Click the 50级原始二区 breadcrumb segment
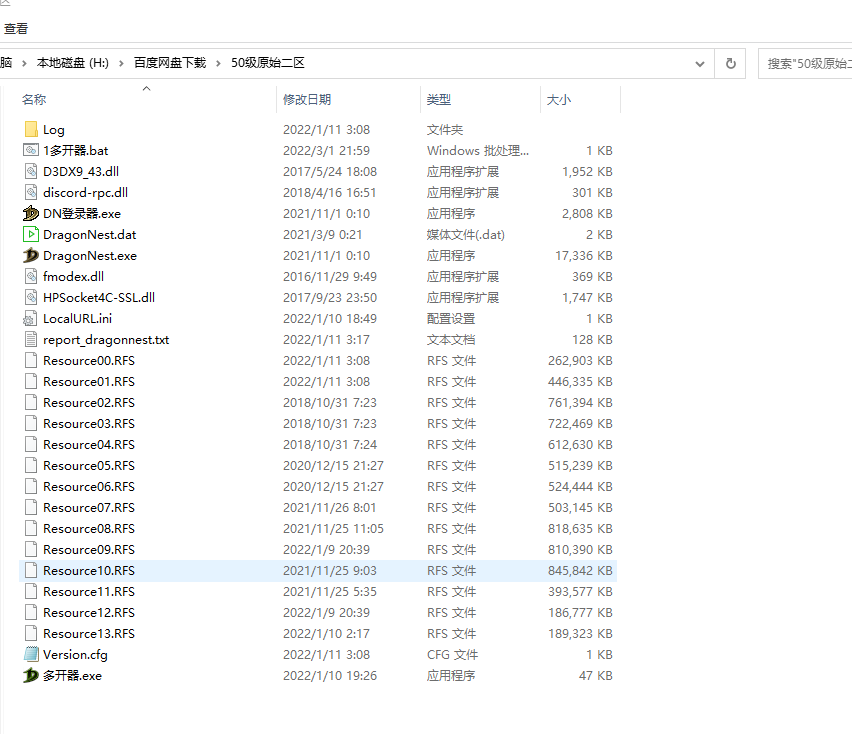 point(268,63)
